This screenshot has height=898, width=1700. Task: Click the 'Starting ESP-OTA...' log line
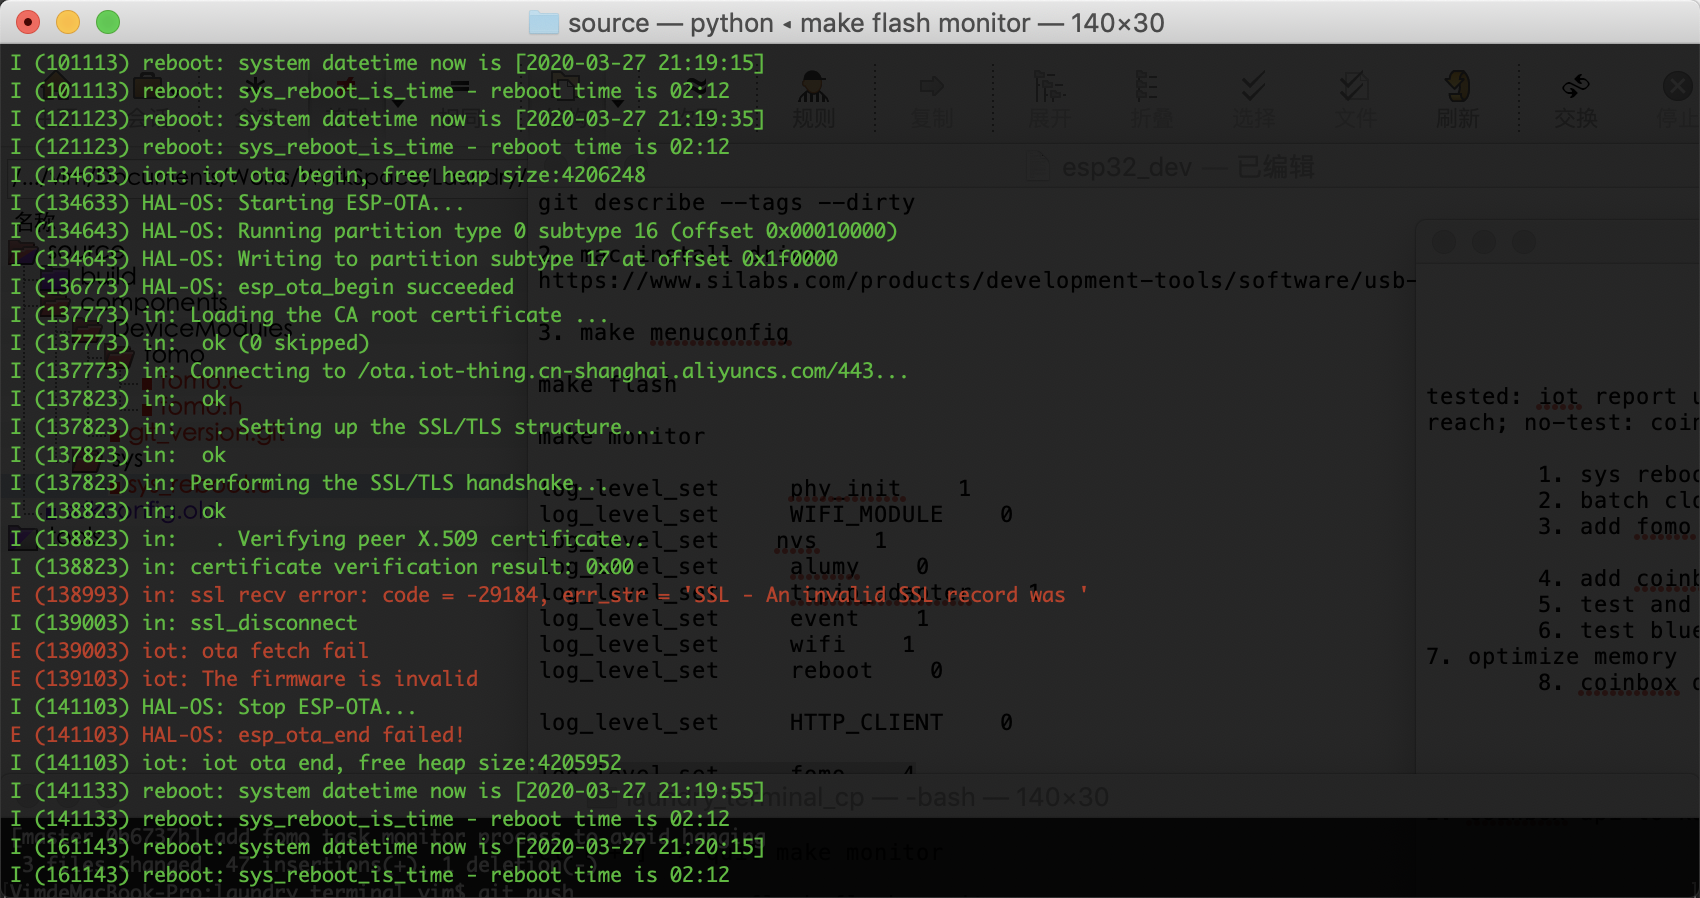coord(238,203)
